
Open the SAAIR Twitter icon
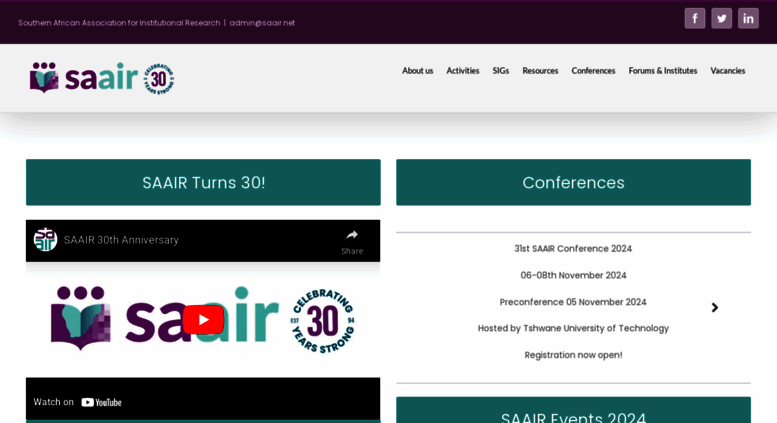(x=722, y=19)
